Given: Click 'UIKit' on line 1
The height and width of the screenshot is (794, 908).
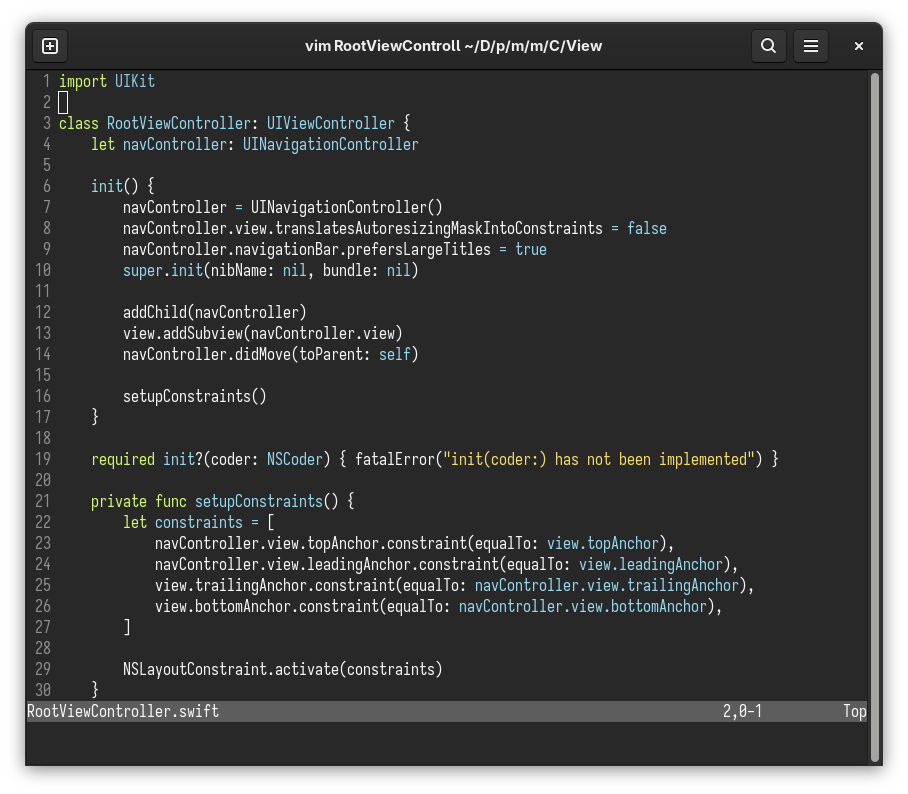Looking at the screenshot, I should (134, 81).
